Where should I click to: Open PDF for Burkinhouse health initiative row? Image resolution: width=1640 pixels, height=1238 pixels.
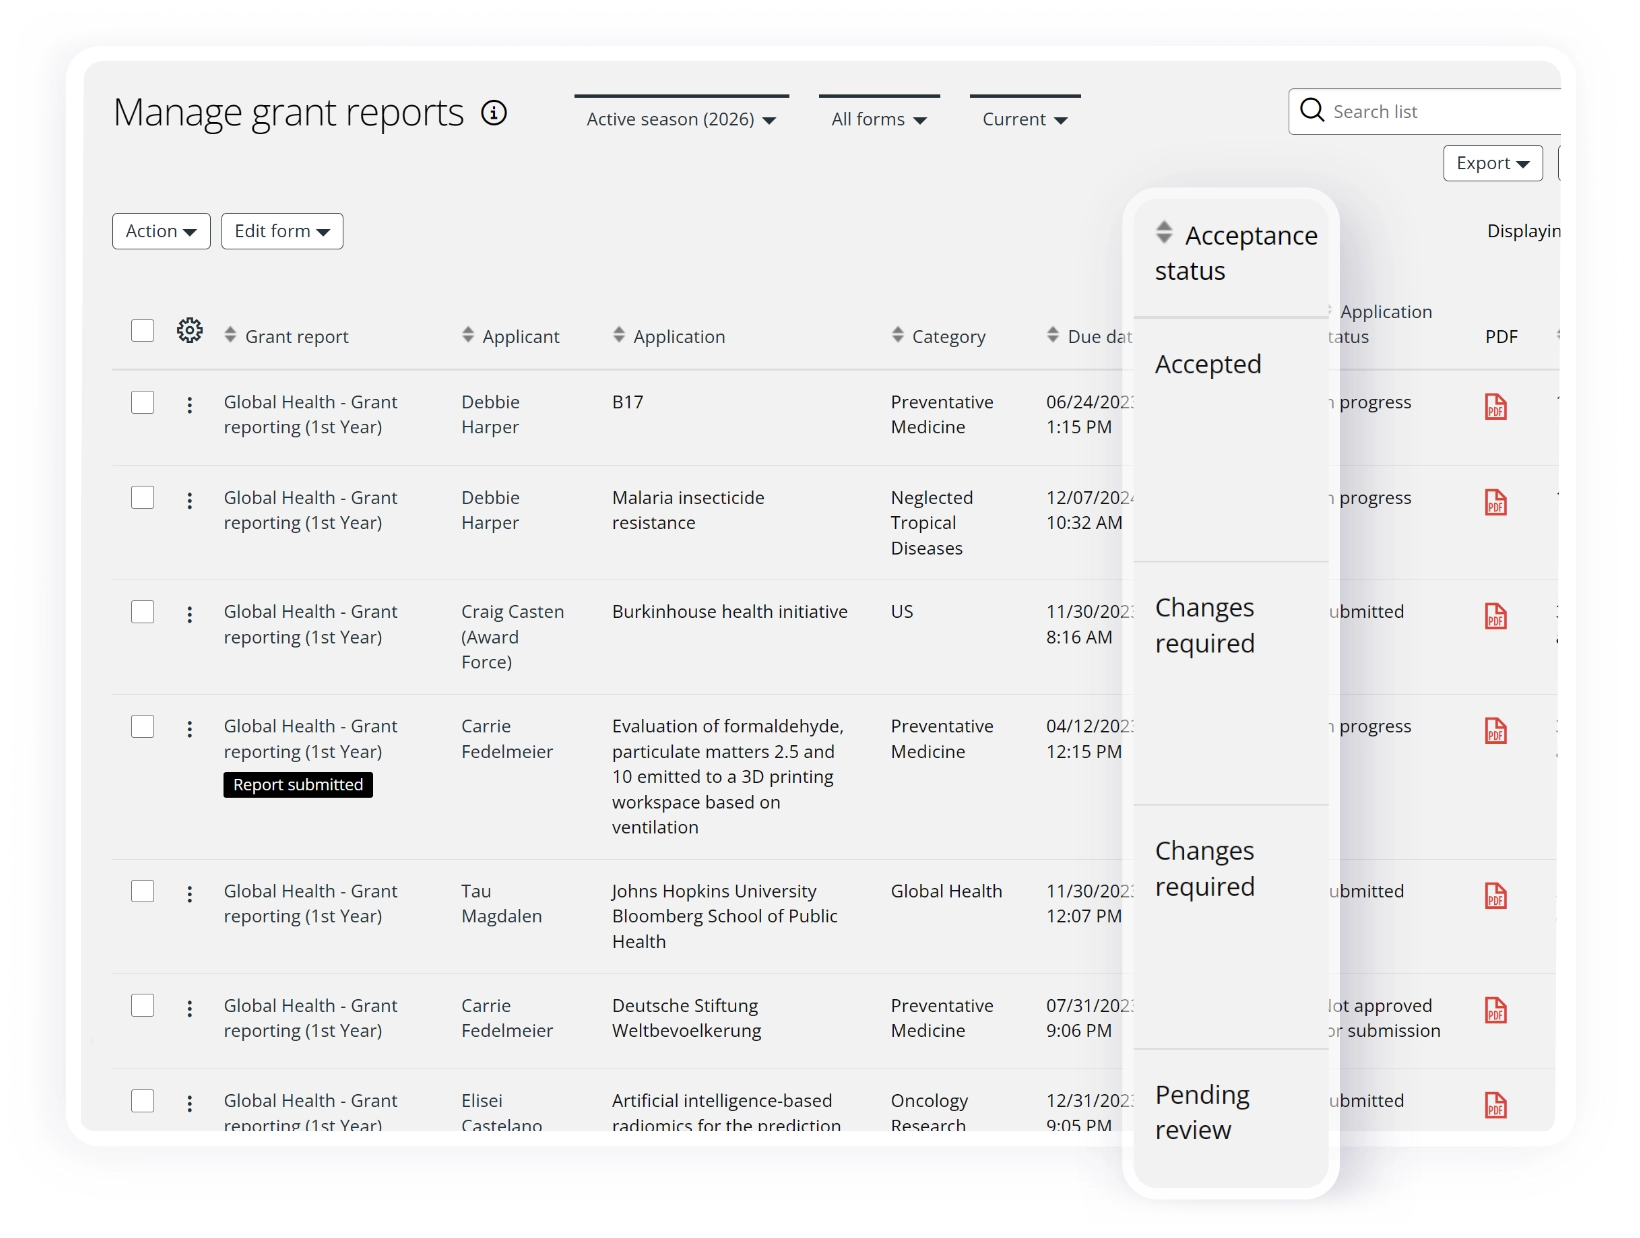1496,616
